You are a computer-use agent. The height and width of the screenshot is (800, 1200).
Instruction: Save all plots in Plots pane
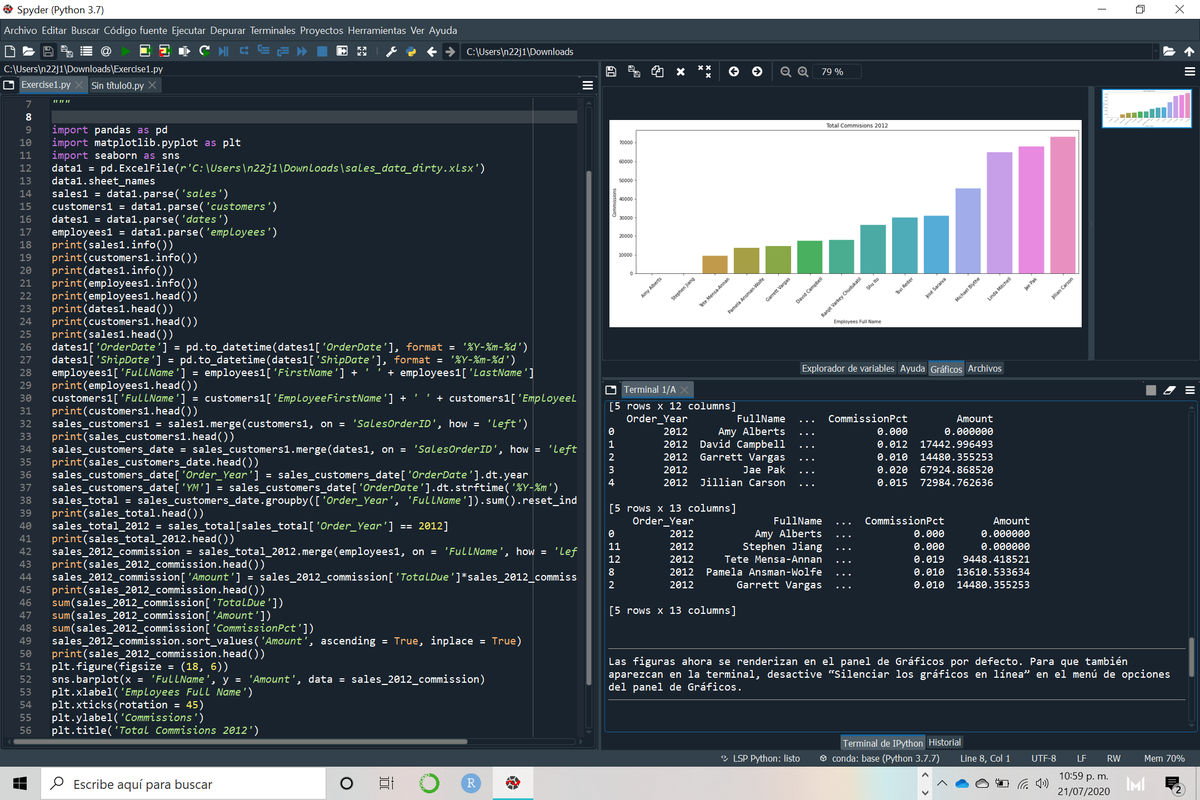[x=634, y=72]
